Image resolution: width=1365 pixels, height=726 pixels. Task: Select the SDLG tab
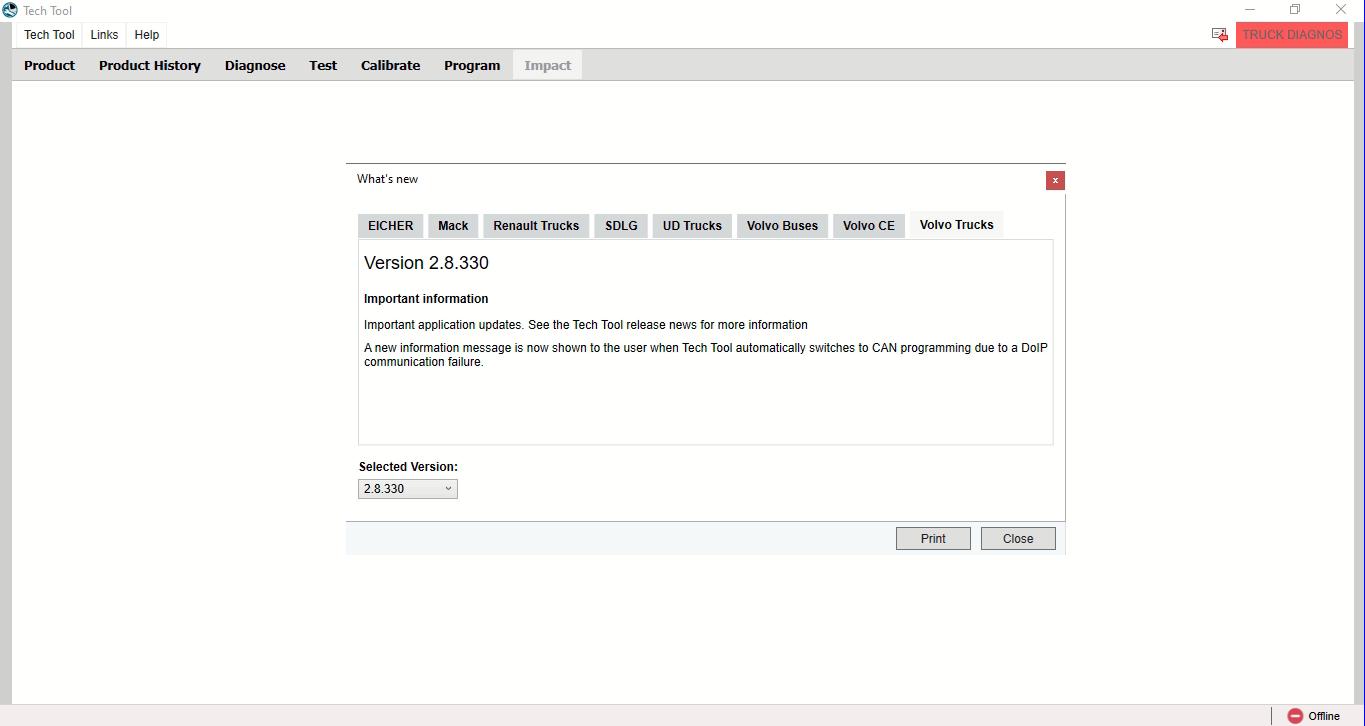pyautogui.click(x=621, y=226)
